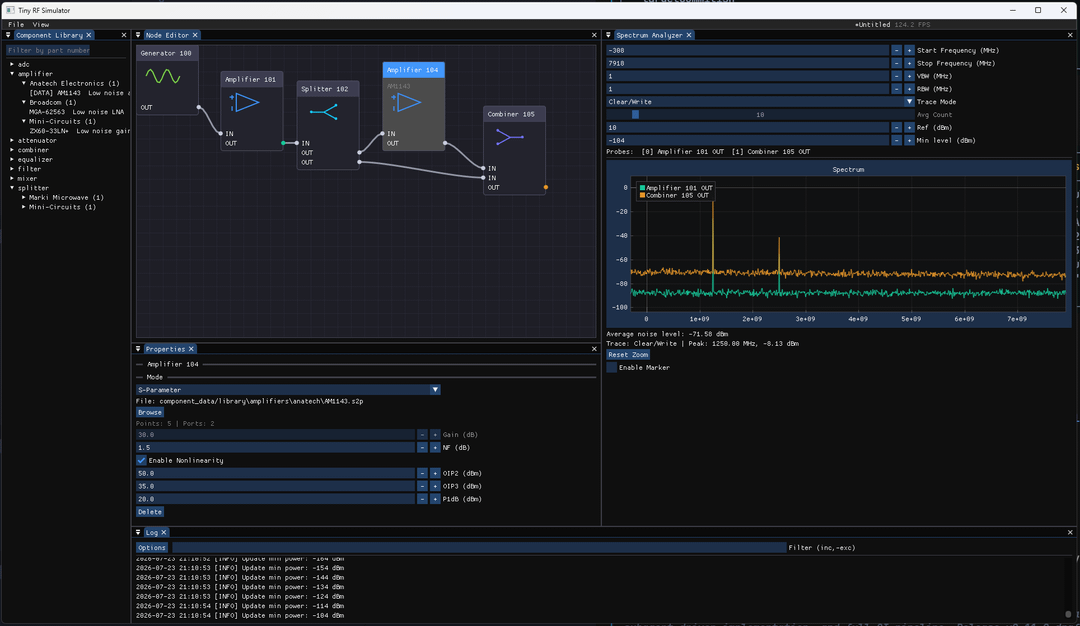Screen dimensions: 1080x626
Task: Open the View menu
Action: 41,25
